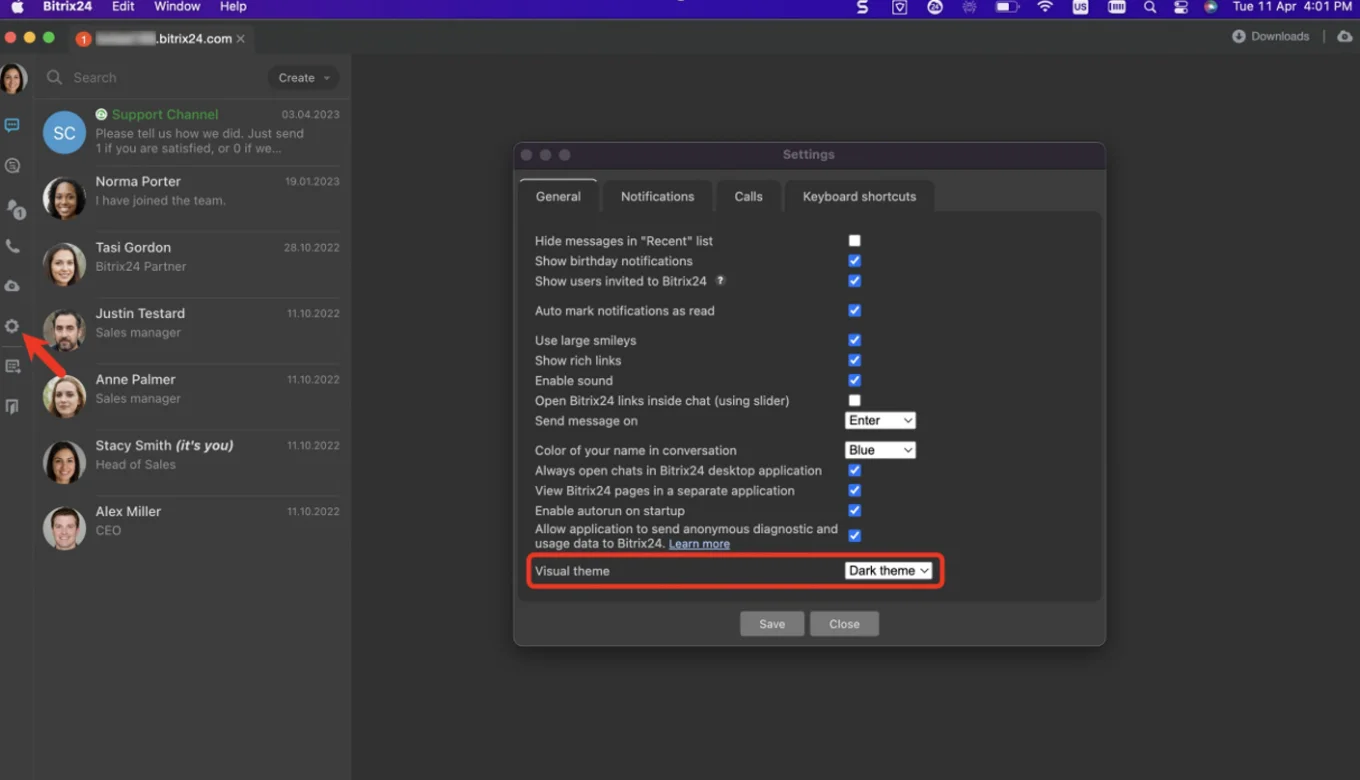The image size is (1360, 780).
Task: Open Notifications with the bell icon
Action: click(x=13, y=207)
